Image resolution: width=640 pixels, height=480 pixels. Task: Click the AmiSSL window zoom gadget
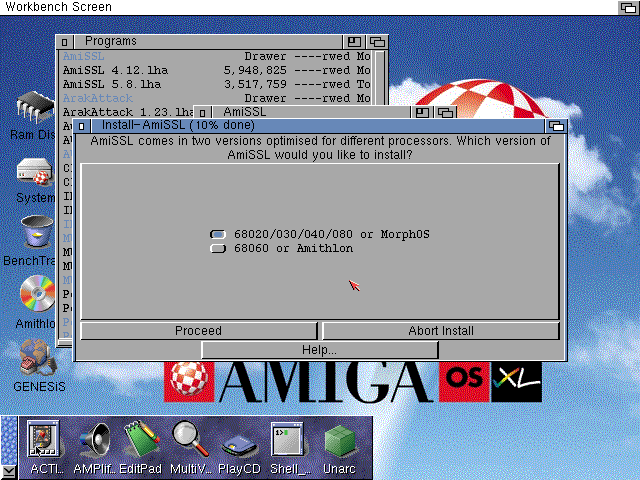coord(422,113)
